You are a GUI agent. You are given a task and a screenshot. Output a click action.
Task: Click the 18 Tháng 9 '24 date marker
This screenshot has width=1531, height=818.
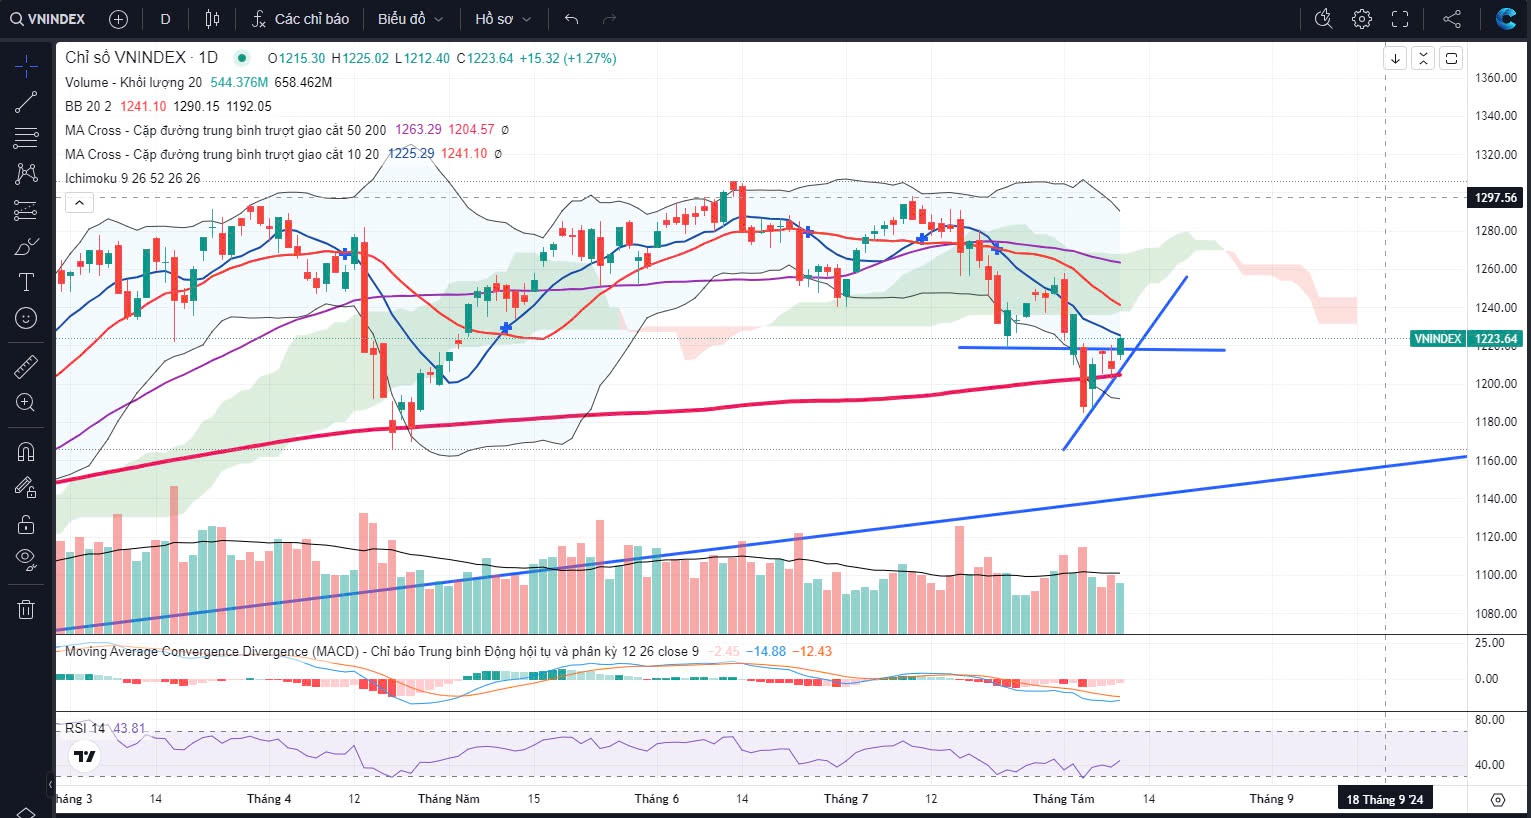(1384, 798)
